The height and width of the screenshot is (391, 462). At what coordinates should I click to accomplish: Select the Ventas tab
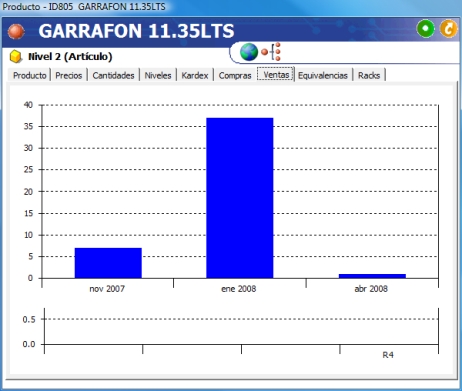coord(276,74)
